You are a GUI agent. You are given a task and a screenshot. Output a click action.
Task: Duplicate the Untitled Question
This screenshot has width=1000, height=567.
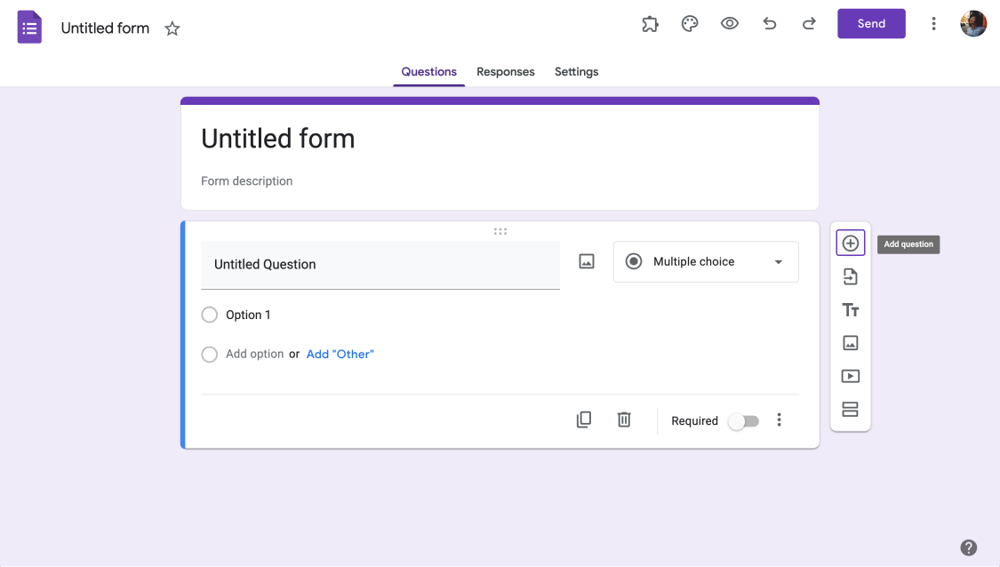584,420
